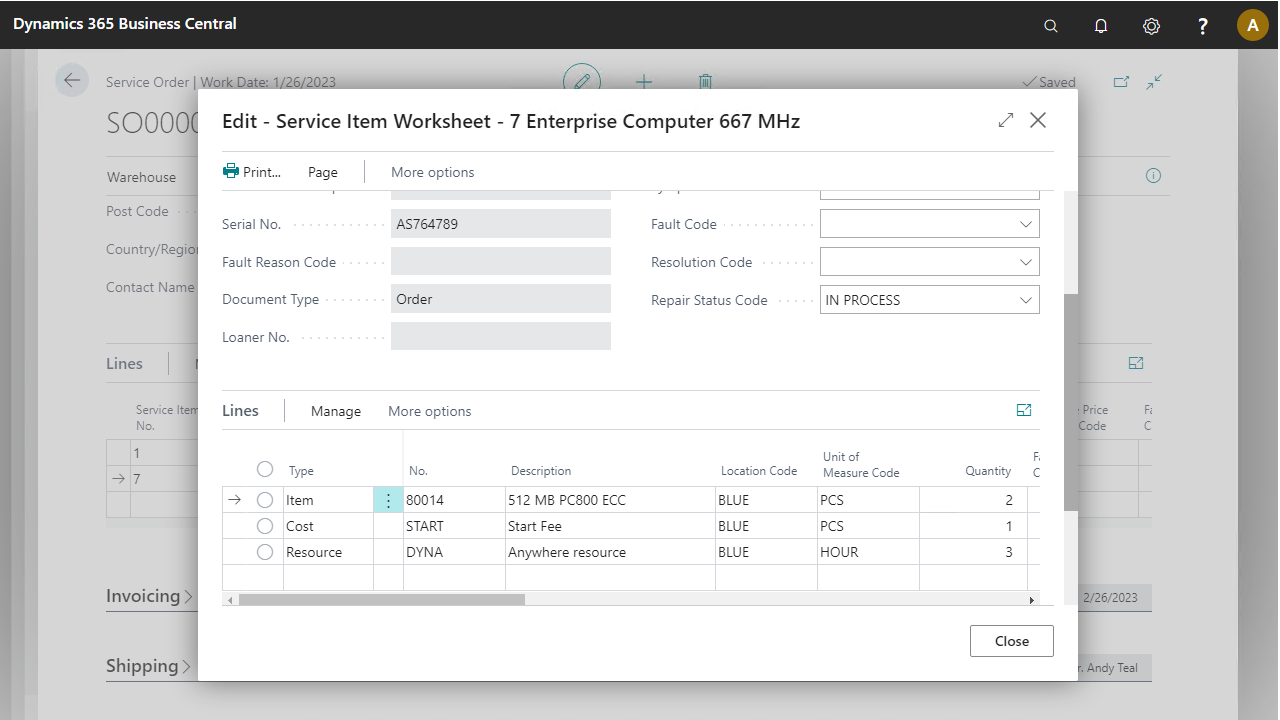
Task: Click the Close button
Action: (1012, 641)
